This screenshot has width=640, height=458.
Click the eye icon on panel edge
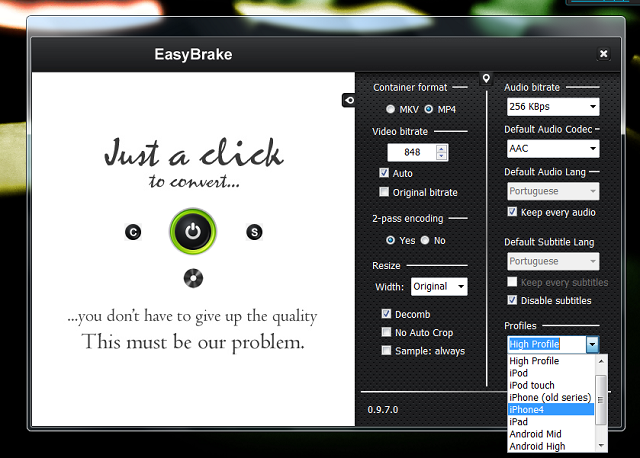(x=349, y=100)
